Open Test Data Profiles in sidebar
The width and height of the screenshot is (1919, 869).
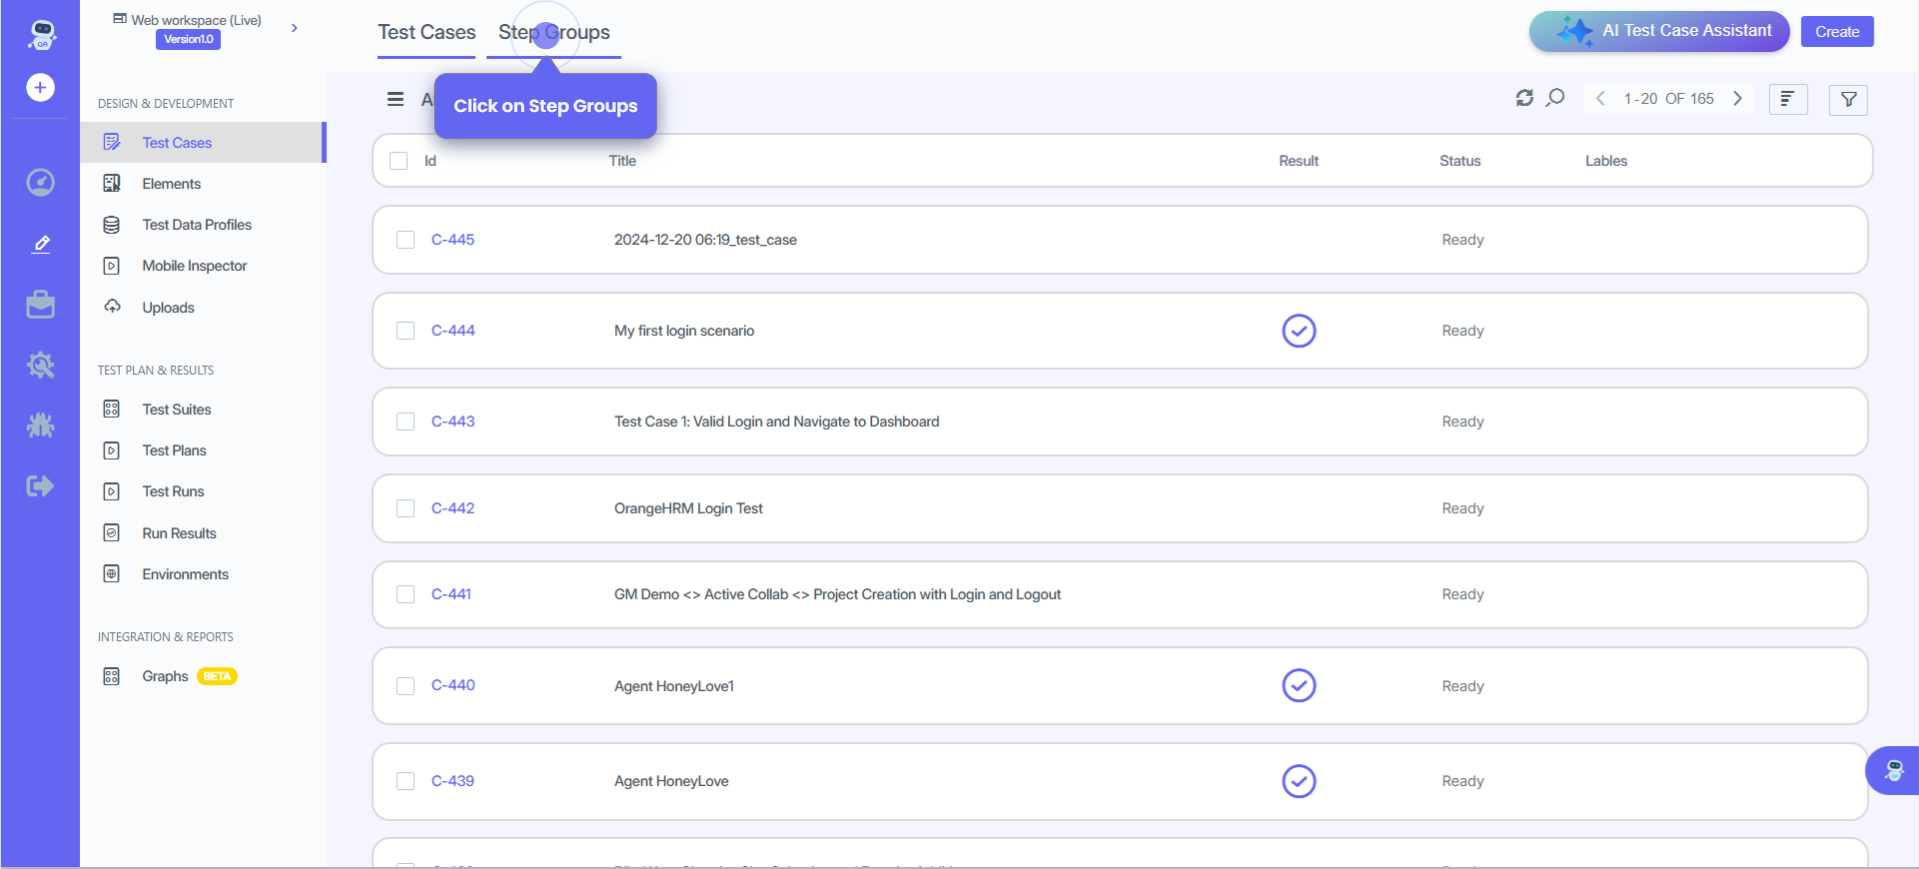196,225
